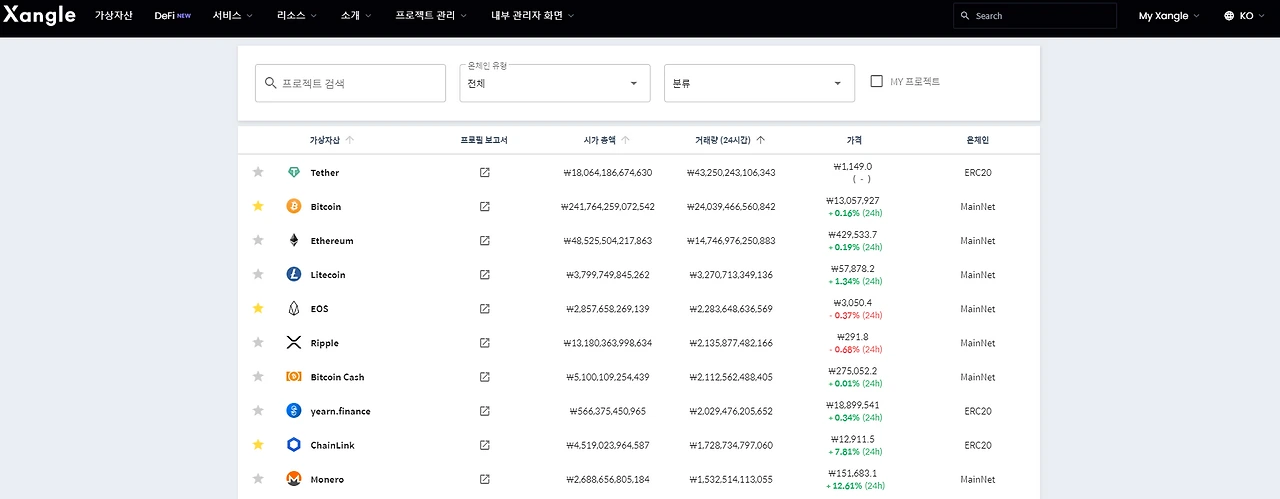Click the Ripple coin logo
Image resolution: width=1280 pixels, height=499 pixels.
click(294, 342)
